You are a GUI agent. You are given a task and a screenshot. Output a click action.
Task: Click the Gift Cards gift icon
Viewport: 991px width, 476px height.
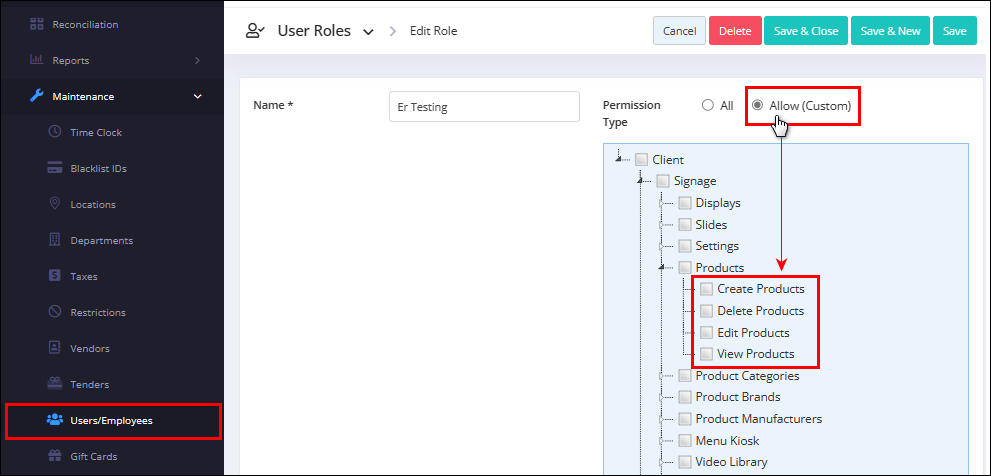click(55, 456)
